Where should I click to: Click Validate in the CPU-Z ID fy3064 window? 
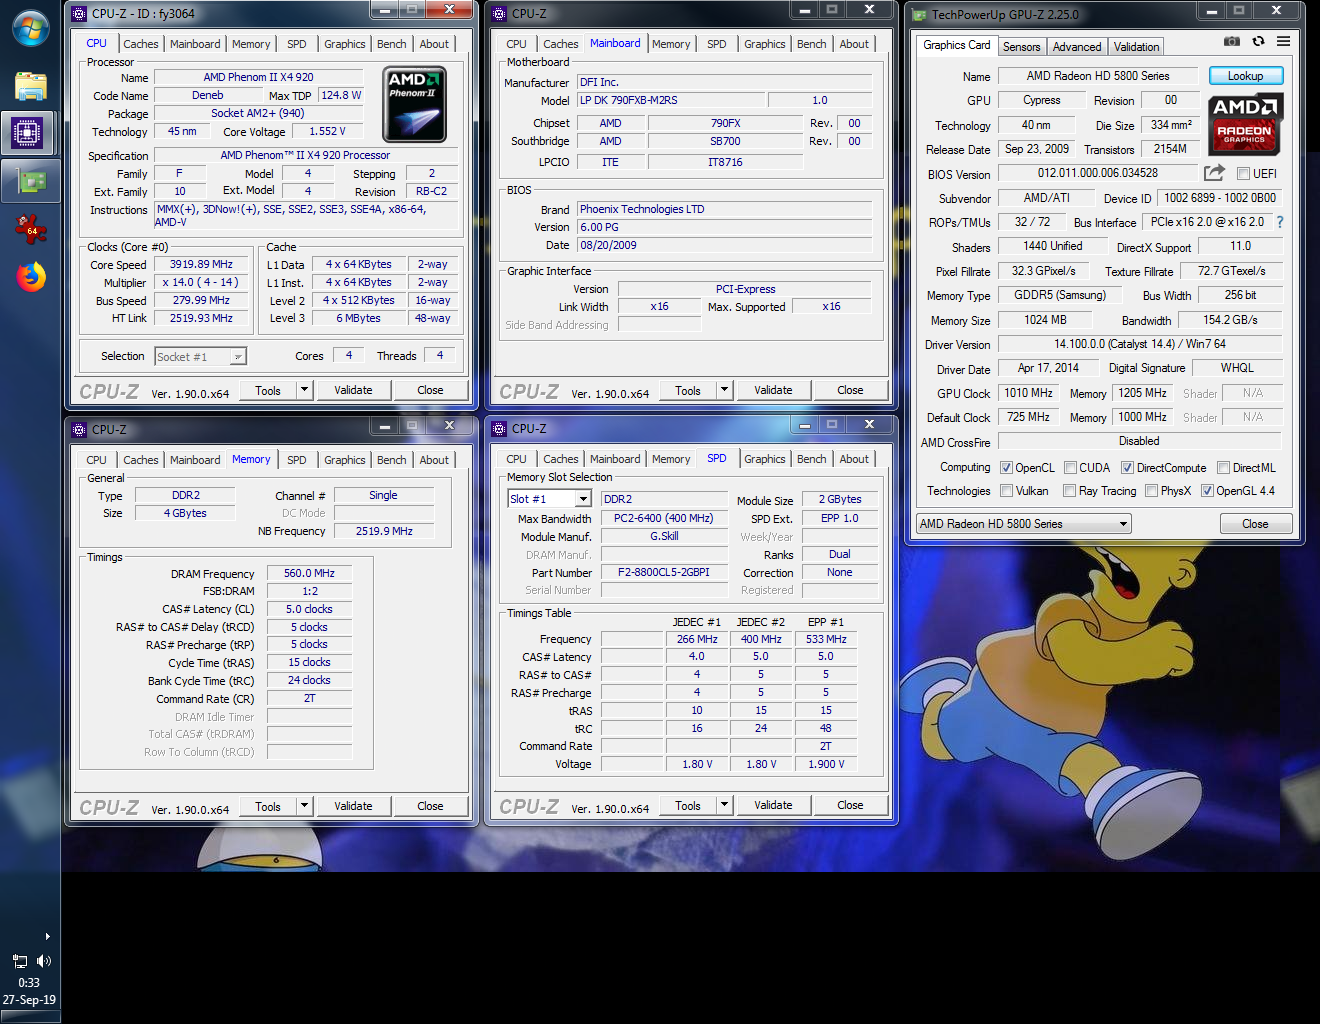[353, 390]
